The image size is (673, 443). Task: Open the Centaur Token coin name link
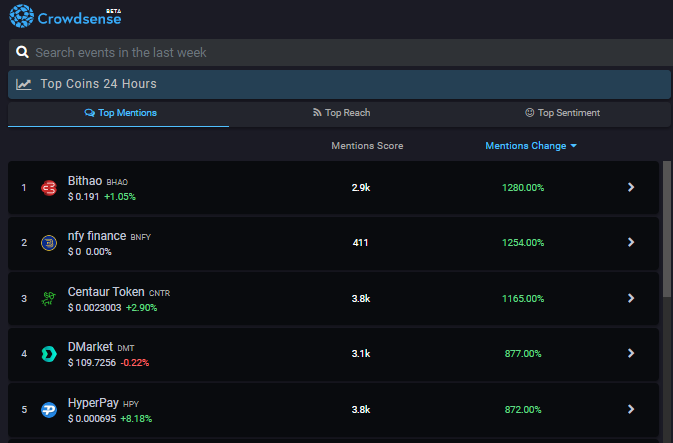point(106,292)
